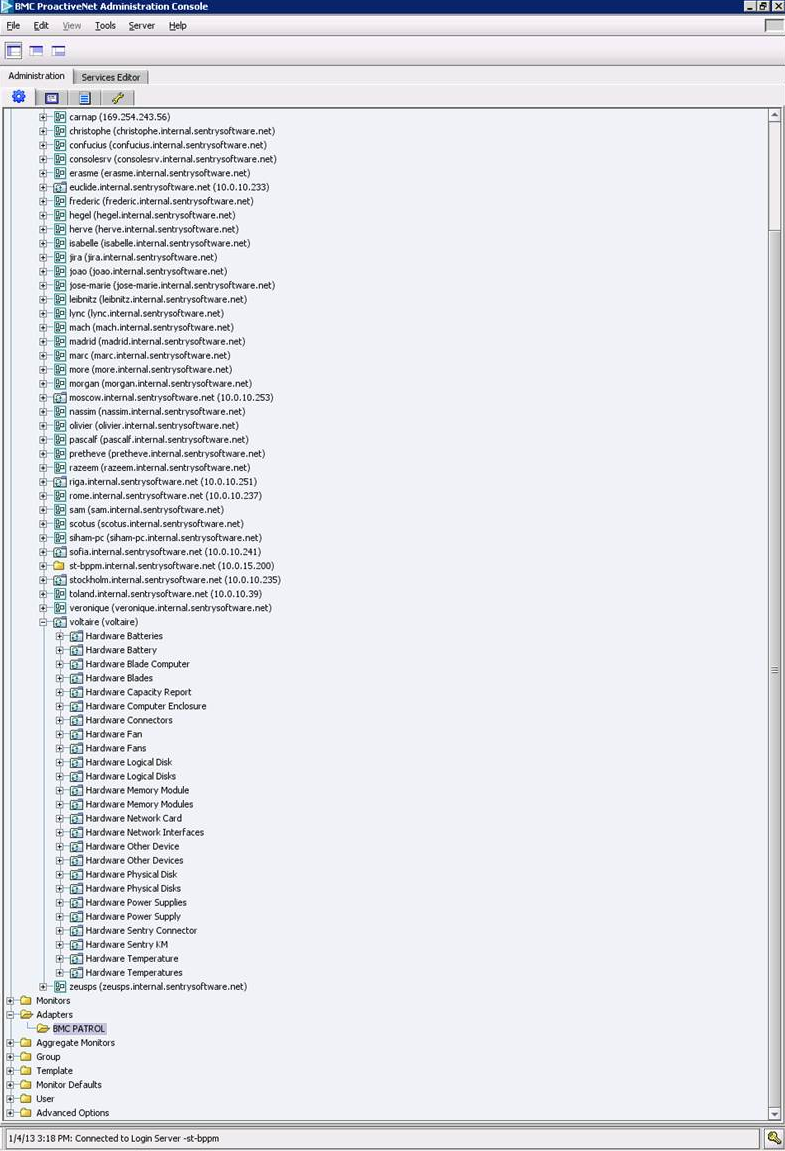
Task: Click the vertical scrollbar down arrow
Action: [774, 1113]
